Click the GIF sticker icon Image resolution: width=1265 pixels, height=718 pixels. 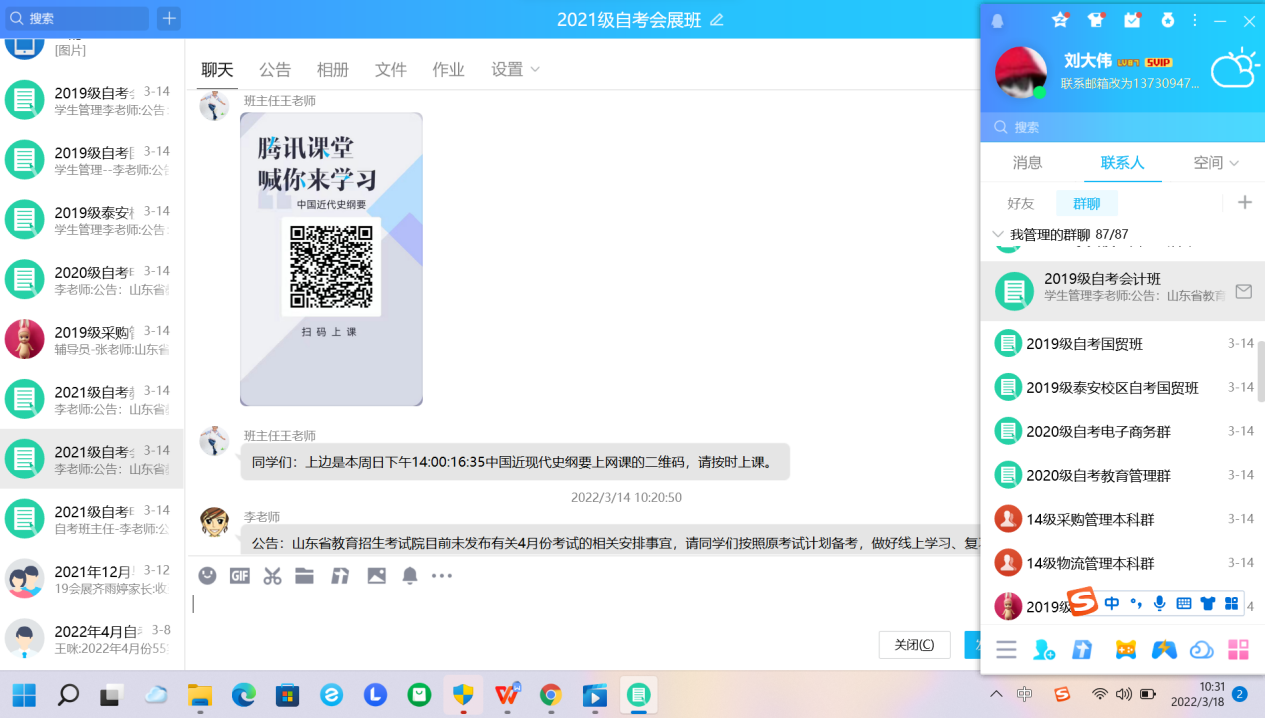point(239,576)
